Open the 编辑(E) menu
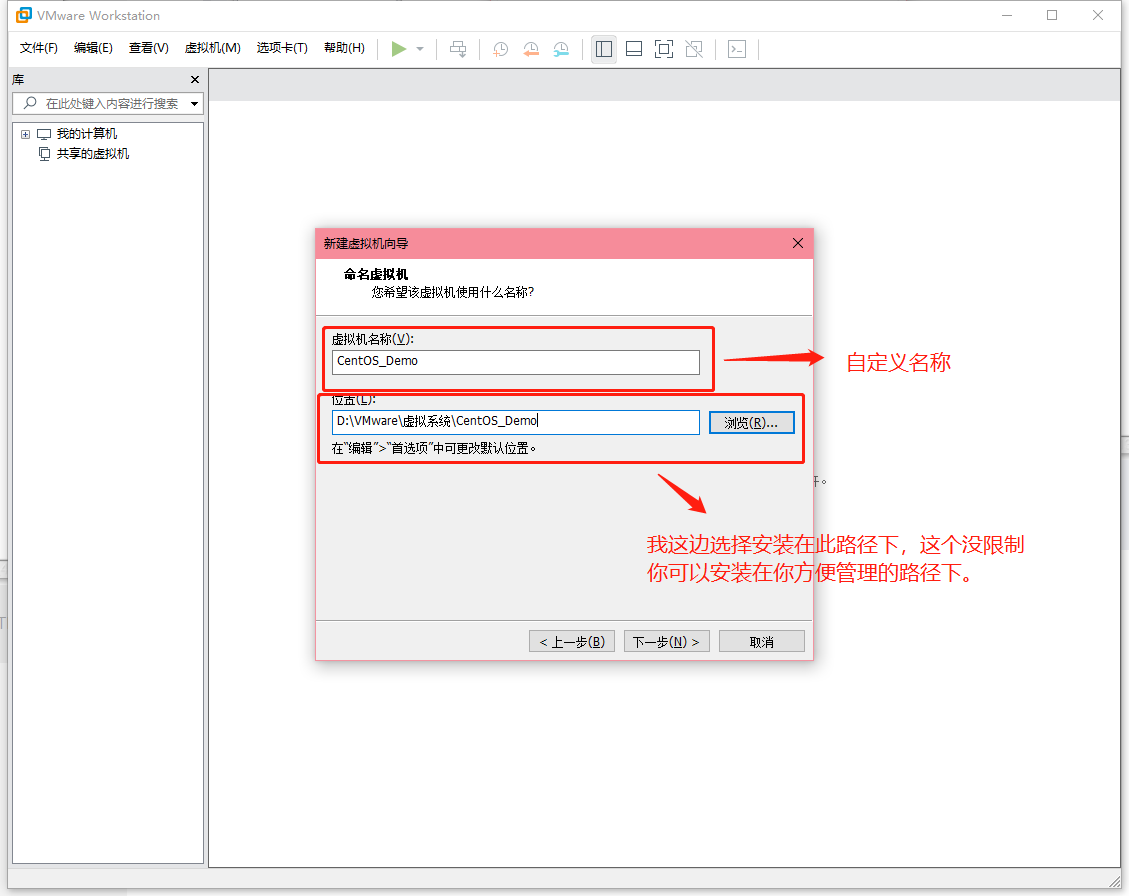The width and height of the screenshot is (1129, 896). click(x=94, y=48)
